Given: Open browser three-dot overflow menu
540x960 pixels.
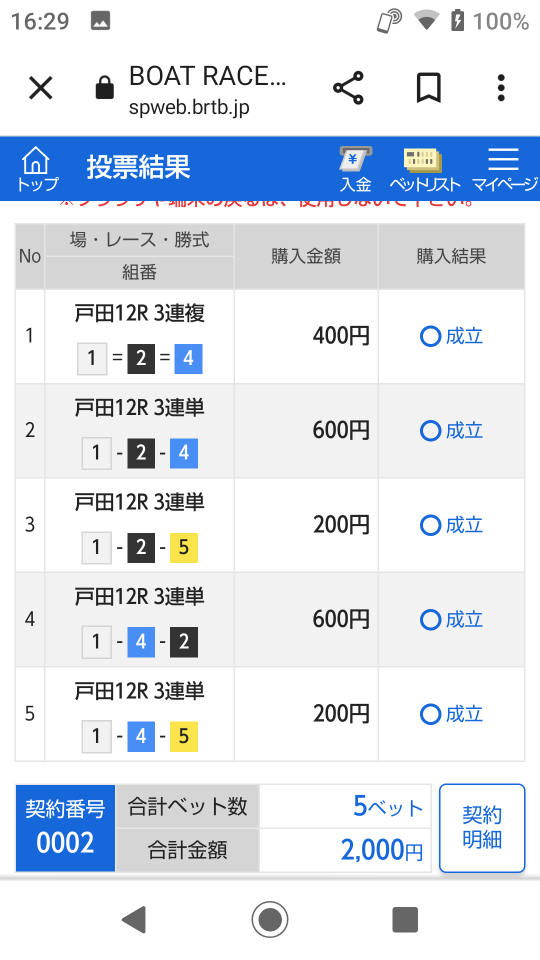Looking at the screenshot, I should point(501,88).
